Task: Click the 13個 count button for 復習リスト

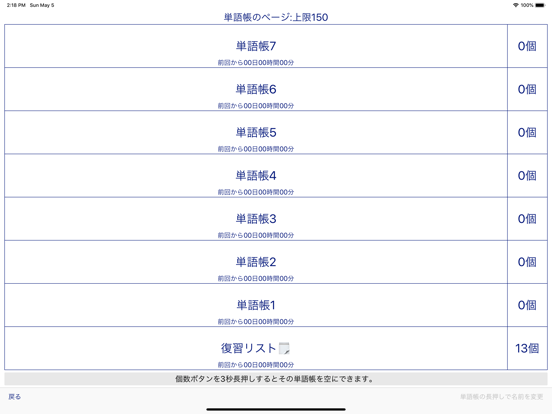Action: tap(527, 348)
